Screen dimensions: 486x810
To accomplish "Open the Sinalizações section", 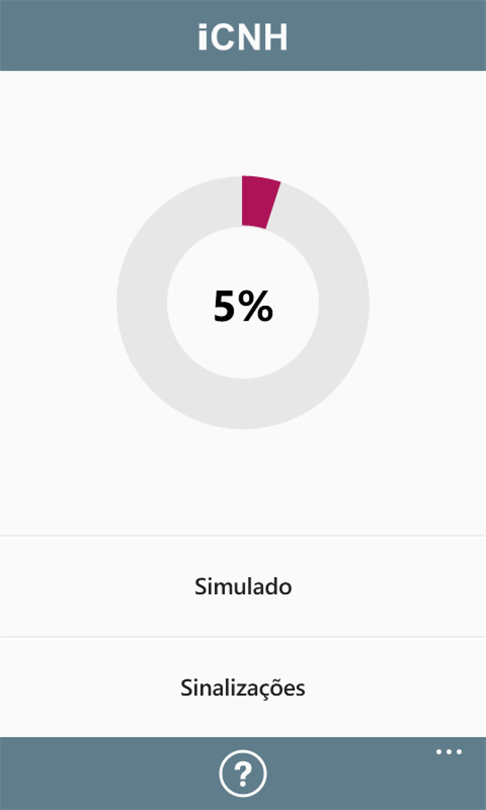I will (243, 688).
